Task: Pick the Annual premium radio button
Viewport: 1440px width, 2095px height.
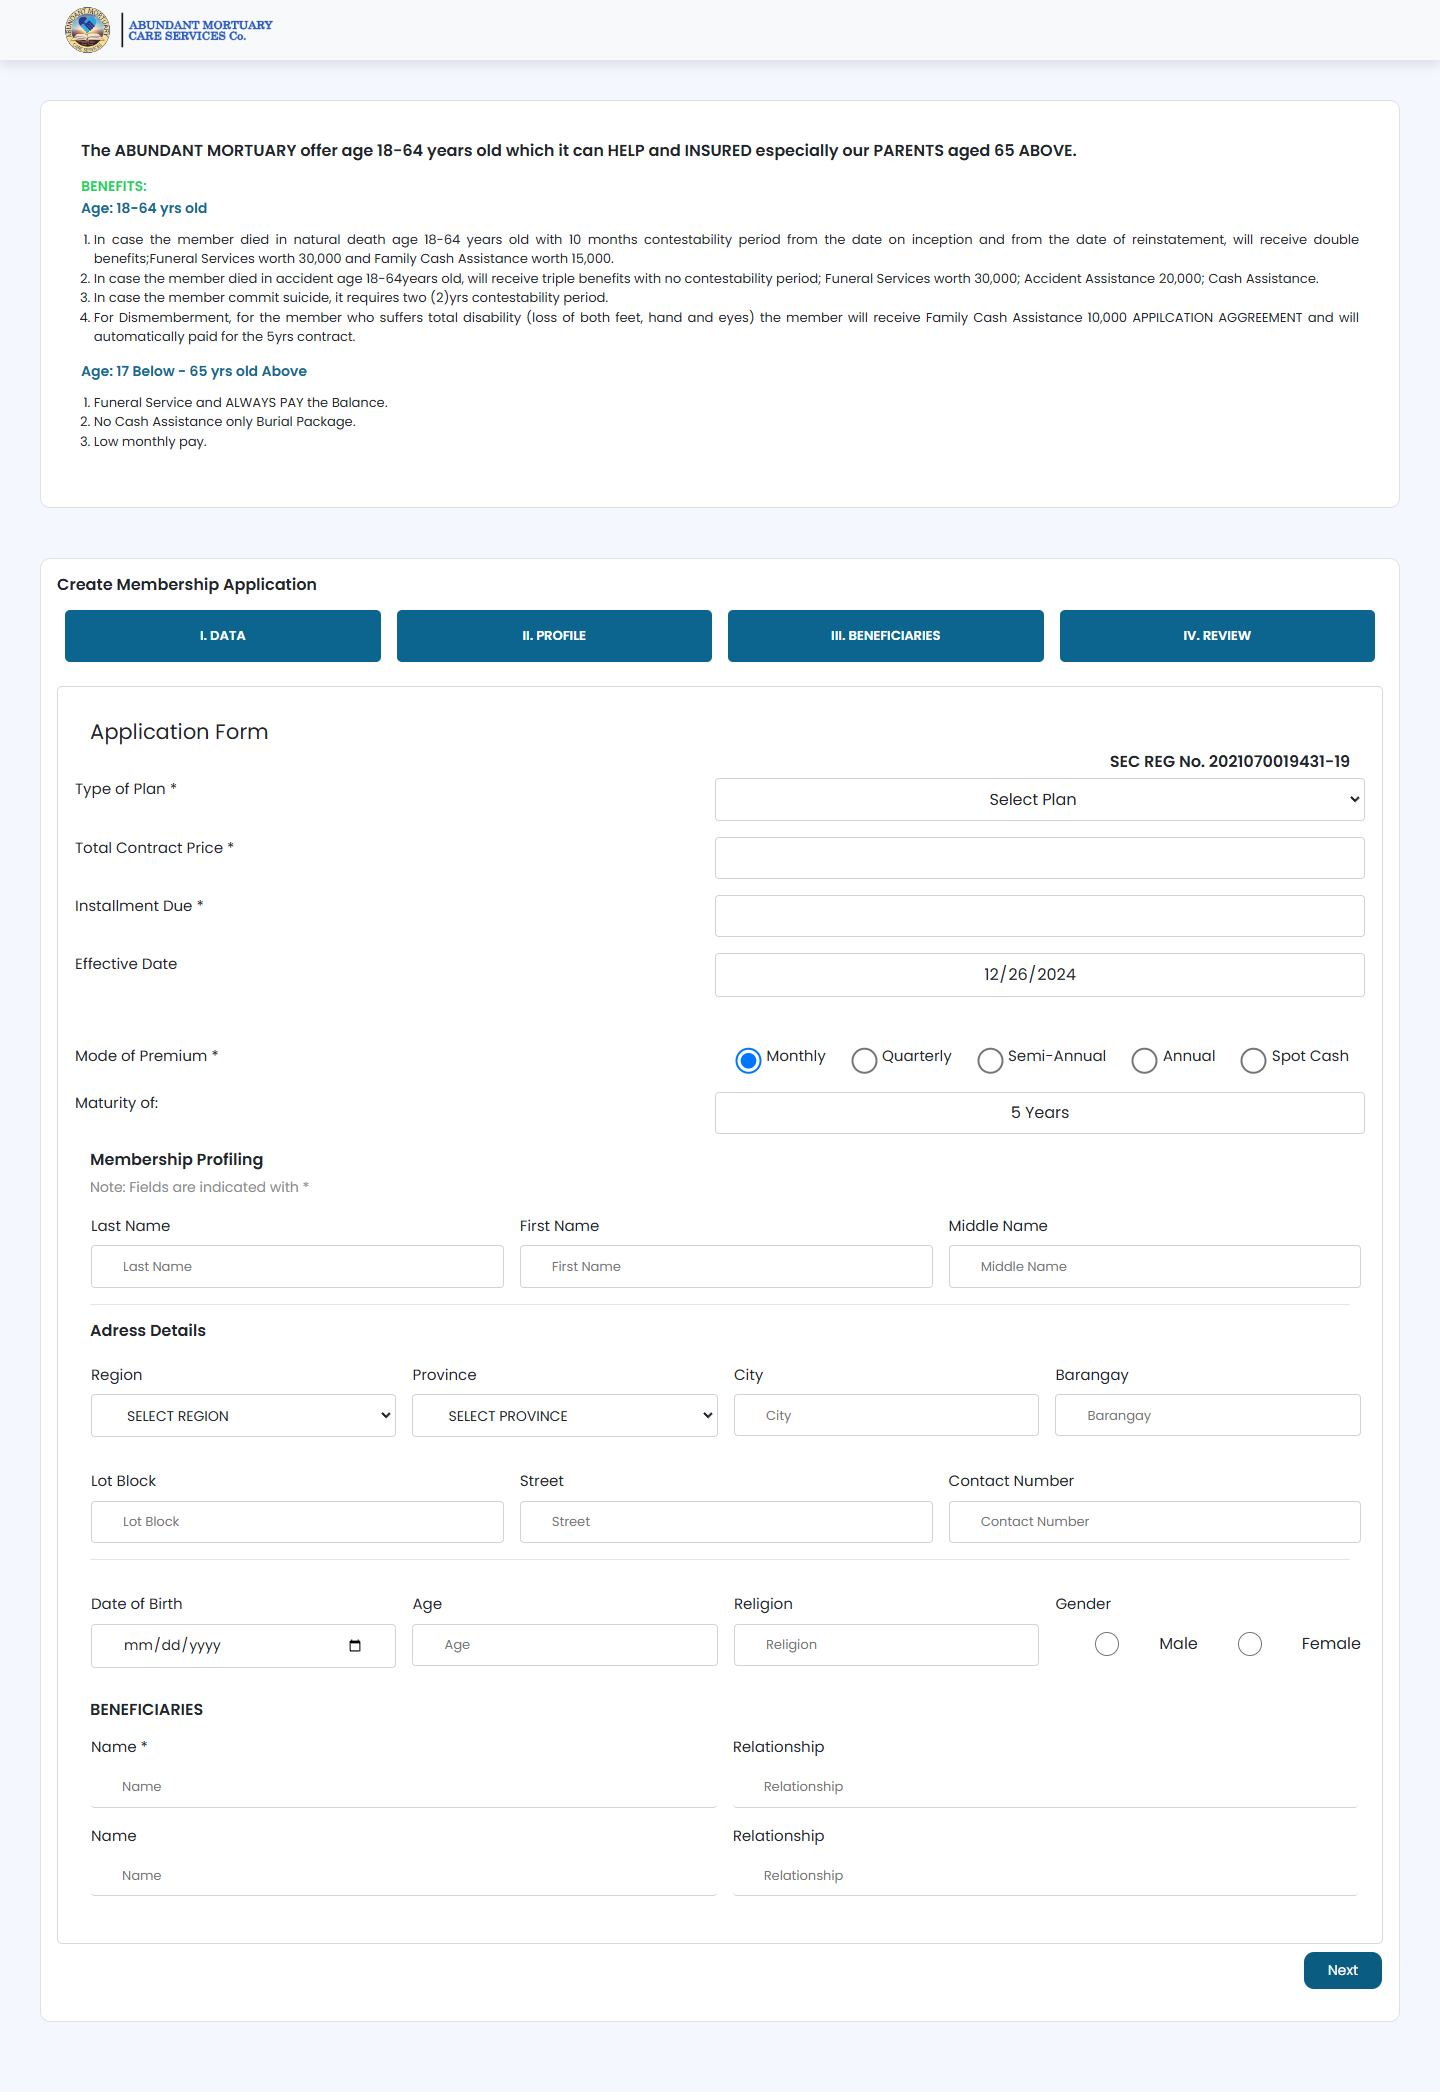Action: pos(1144,1060)
